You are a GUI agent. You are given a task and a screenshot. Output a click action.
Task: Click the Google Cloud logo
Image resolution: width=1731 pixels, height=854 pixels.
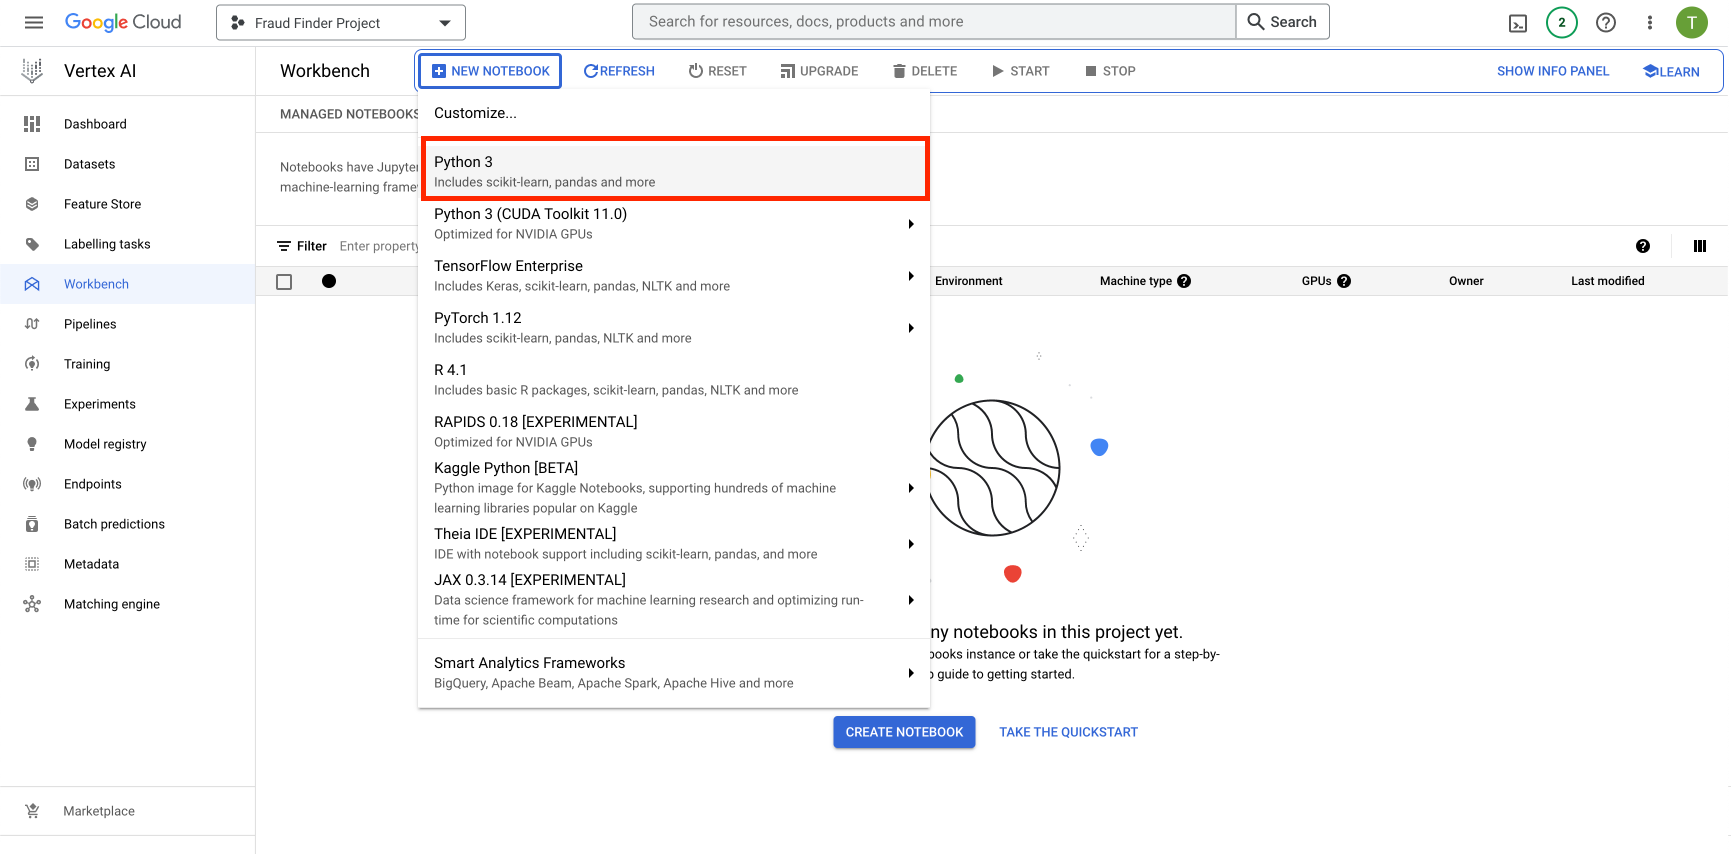(x=123, y=22)
